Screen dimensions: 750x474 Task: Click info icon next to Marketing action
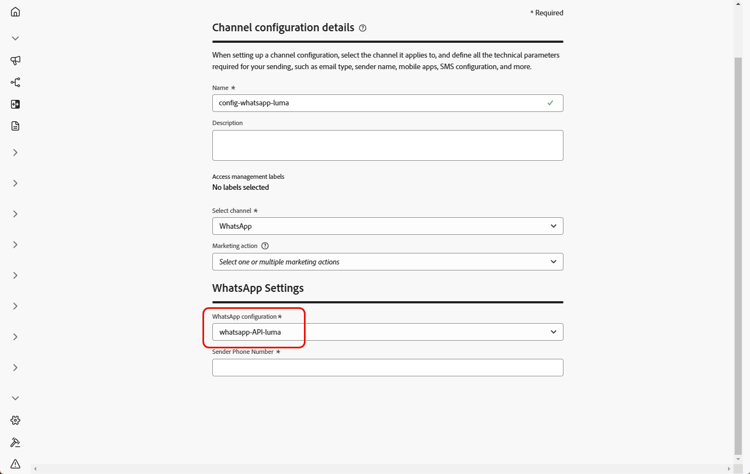pyautogui.click(x=265, y=246)
